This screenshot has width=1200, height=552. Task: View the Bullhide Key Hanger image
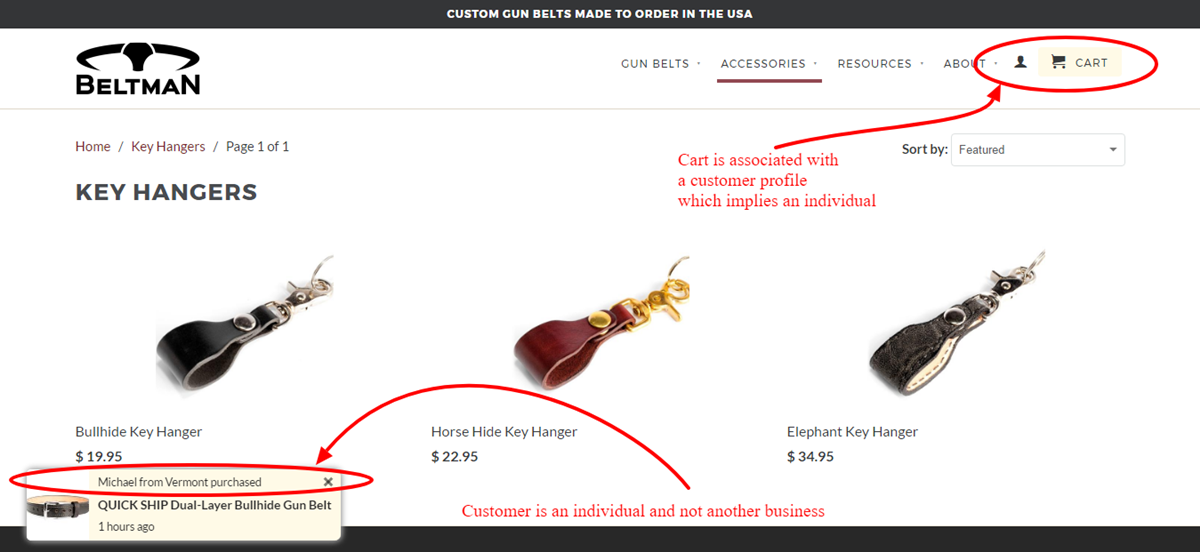click(x=244, y=323)
